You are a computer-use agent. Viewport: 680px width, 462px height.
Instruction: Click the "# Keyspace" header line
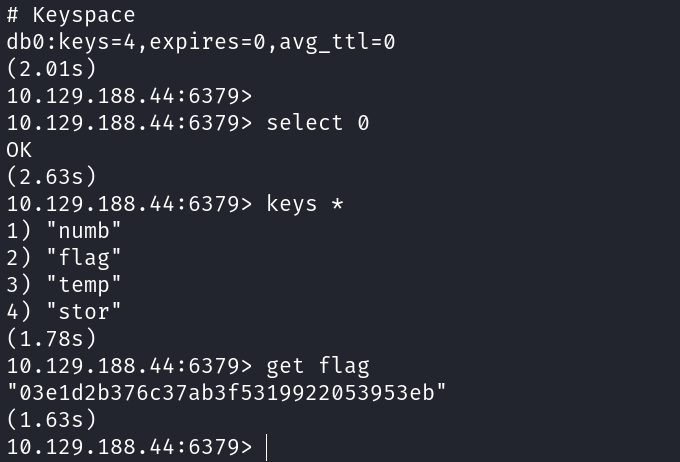click(x=70, y=15)
